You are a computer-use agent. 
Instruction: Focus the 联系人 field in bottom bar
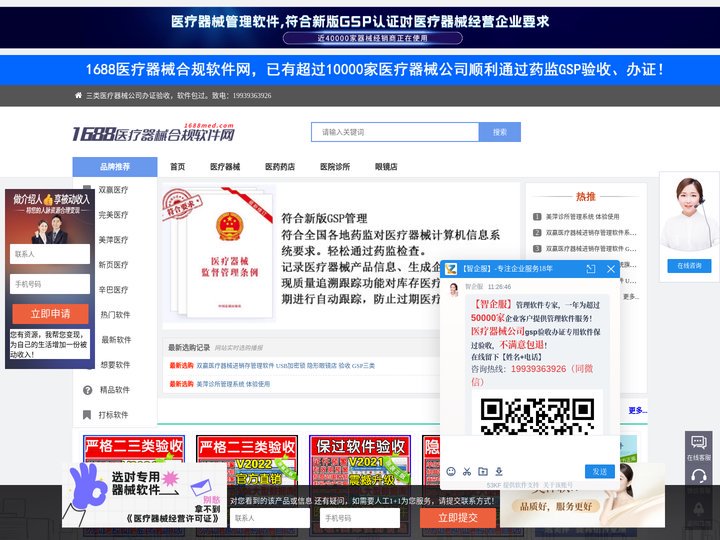(270, 518)
